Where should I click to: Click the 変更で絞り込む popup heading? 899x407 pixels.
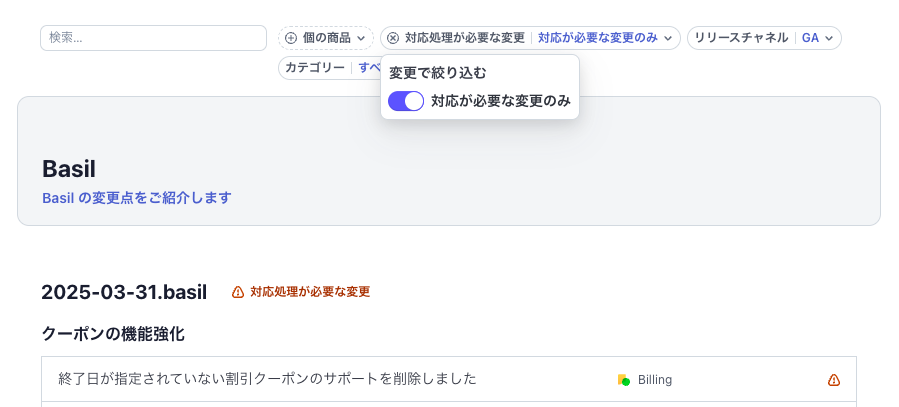point(437,73)
